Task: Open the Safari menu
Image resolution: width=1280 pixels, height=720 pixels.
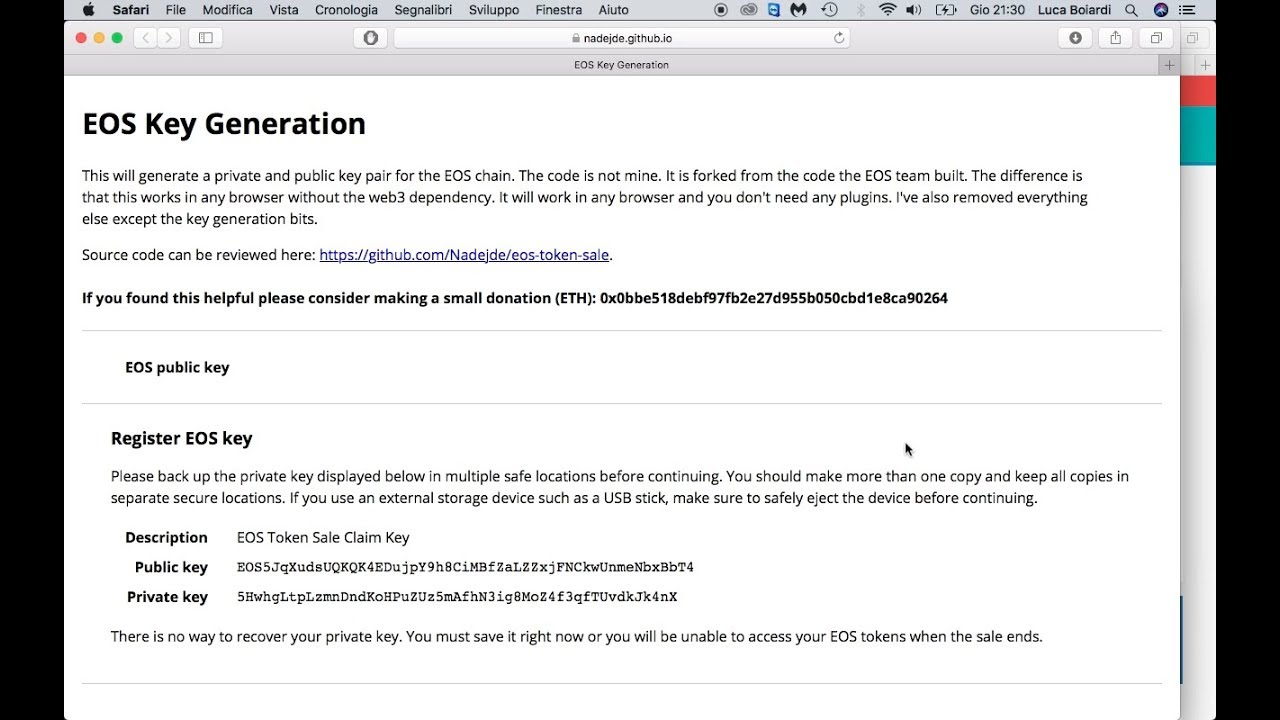Action: [131, 10]
